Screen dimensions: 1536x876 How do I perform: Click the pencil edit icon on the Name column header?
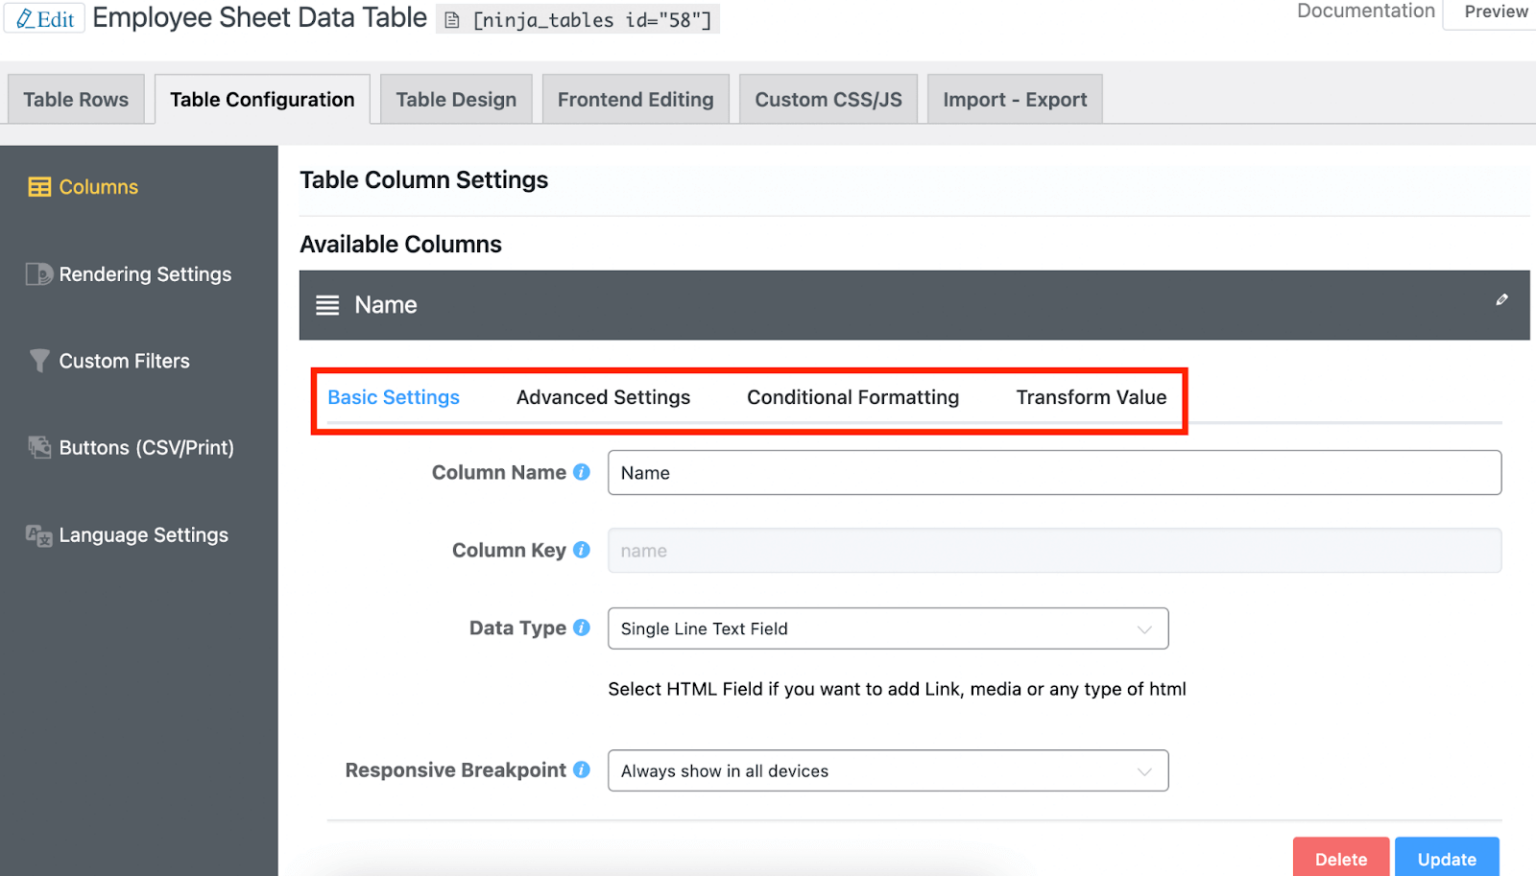click(1501, 299)
